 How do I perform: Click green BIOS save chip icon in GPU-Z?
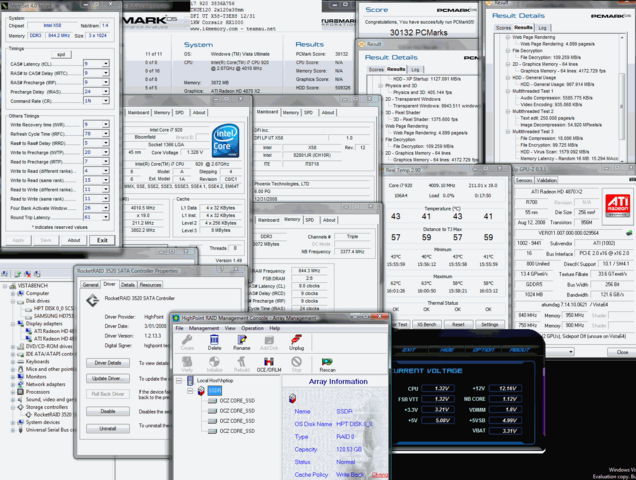[629, 233]
